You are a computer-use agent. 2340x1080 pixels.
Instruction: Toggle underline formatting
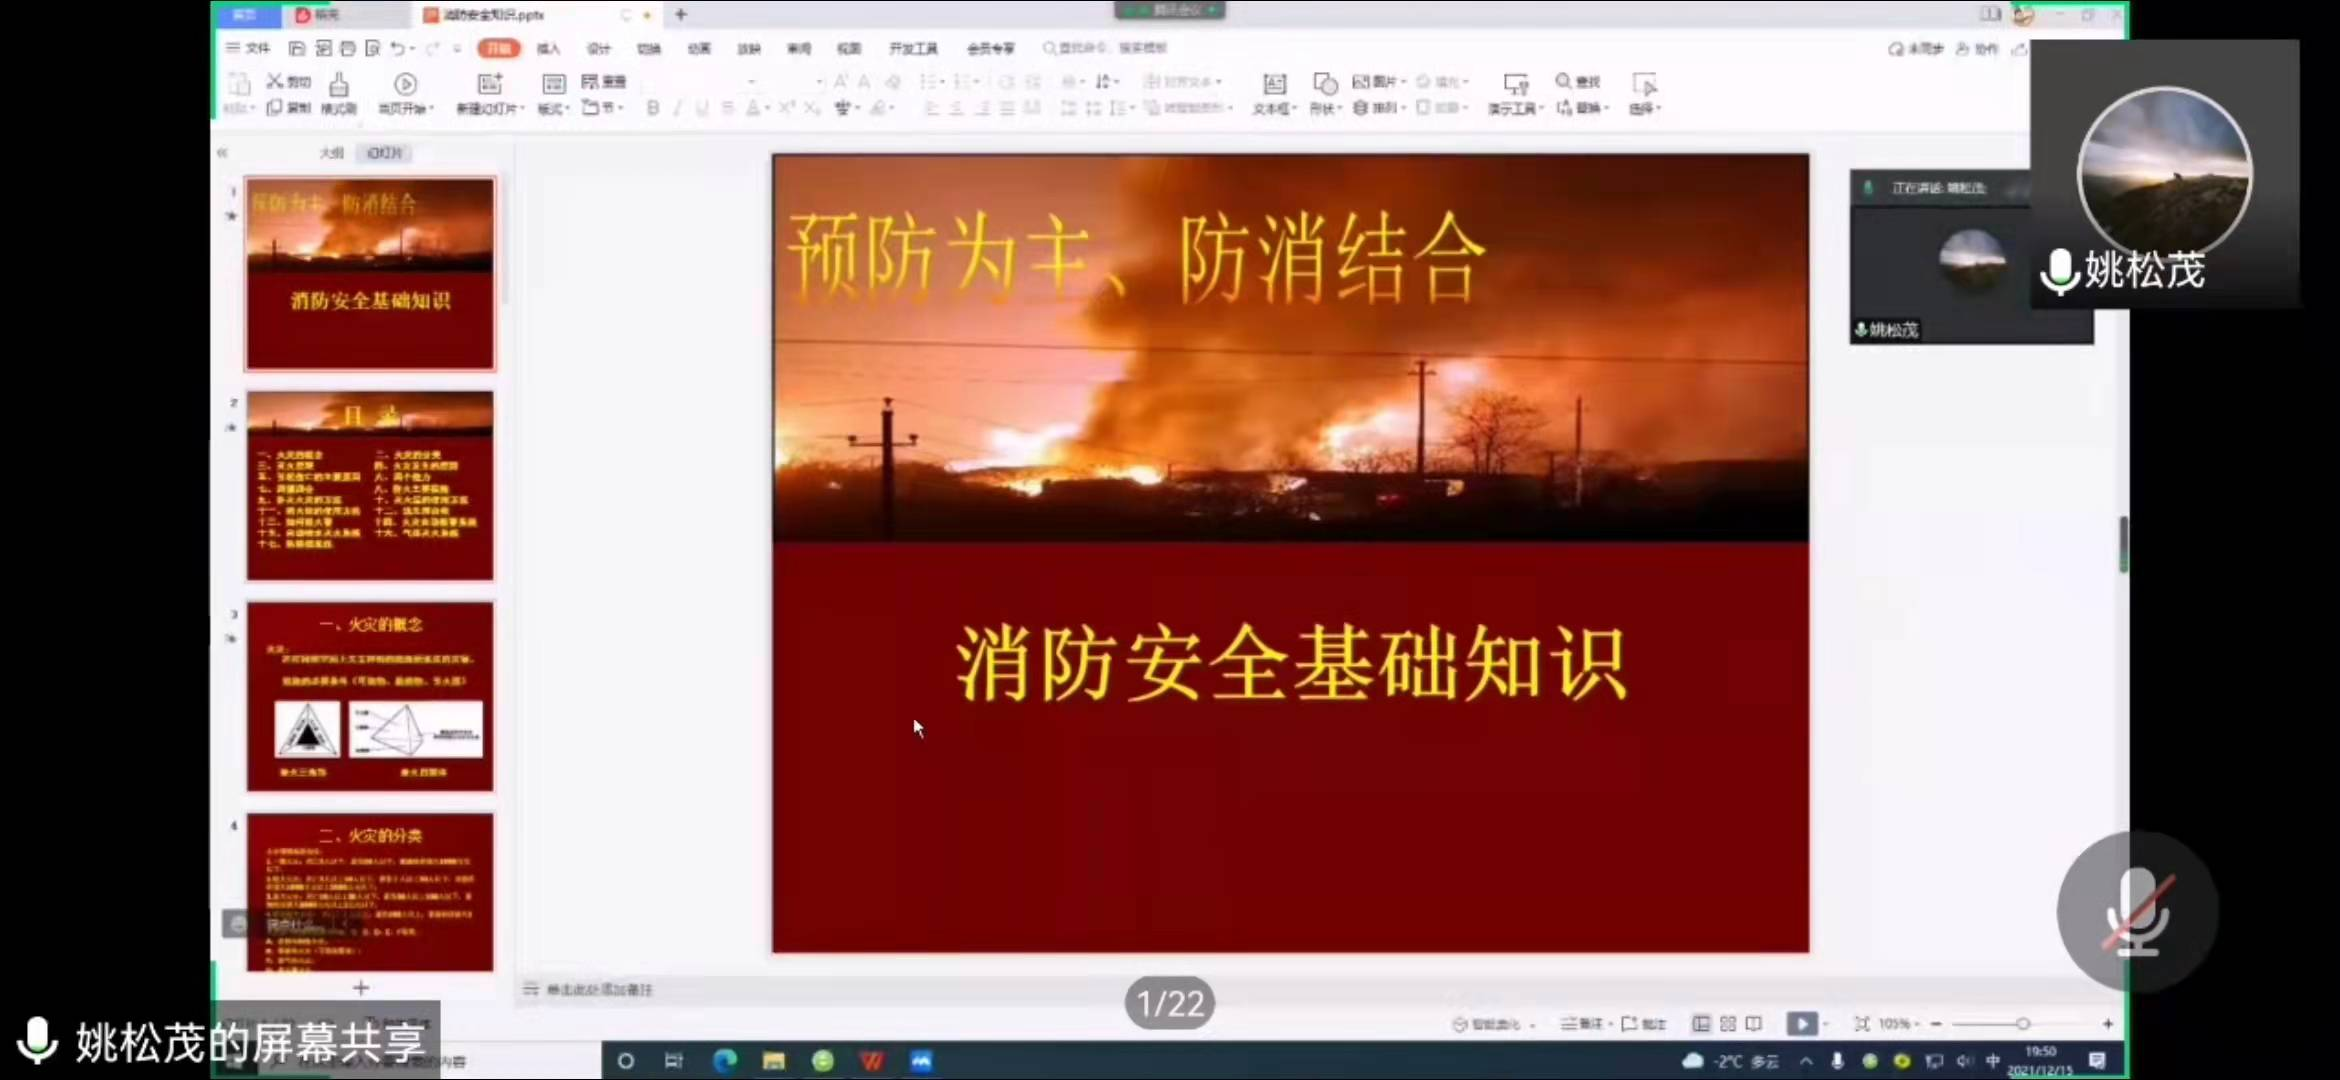(702, 107)
